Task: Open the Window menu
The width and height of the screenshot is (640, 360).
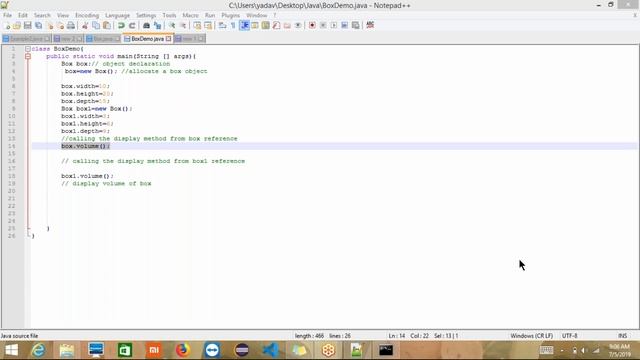Action: coord(256,15)
